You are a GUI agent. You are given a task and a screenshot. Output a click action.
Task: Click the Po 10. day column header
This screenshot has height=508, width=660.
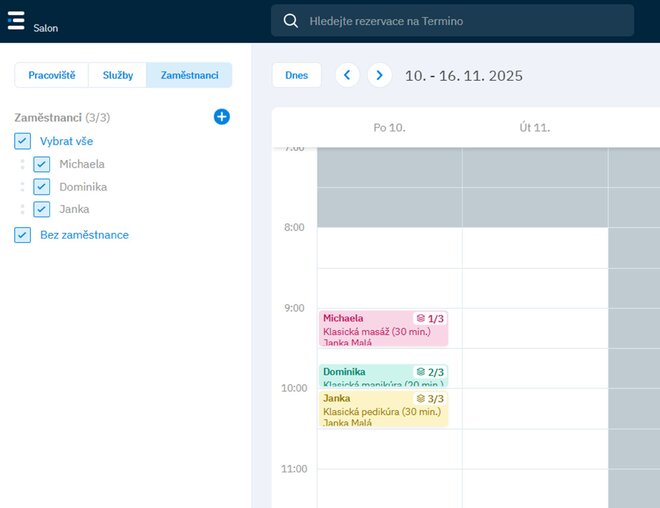(x=389, y=127)
